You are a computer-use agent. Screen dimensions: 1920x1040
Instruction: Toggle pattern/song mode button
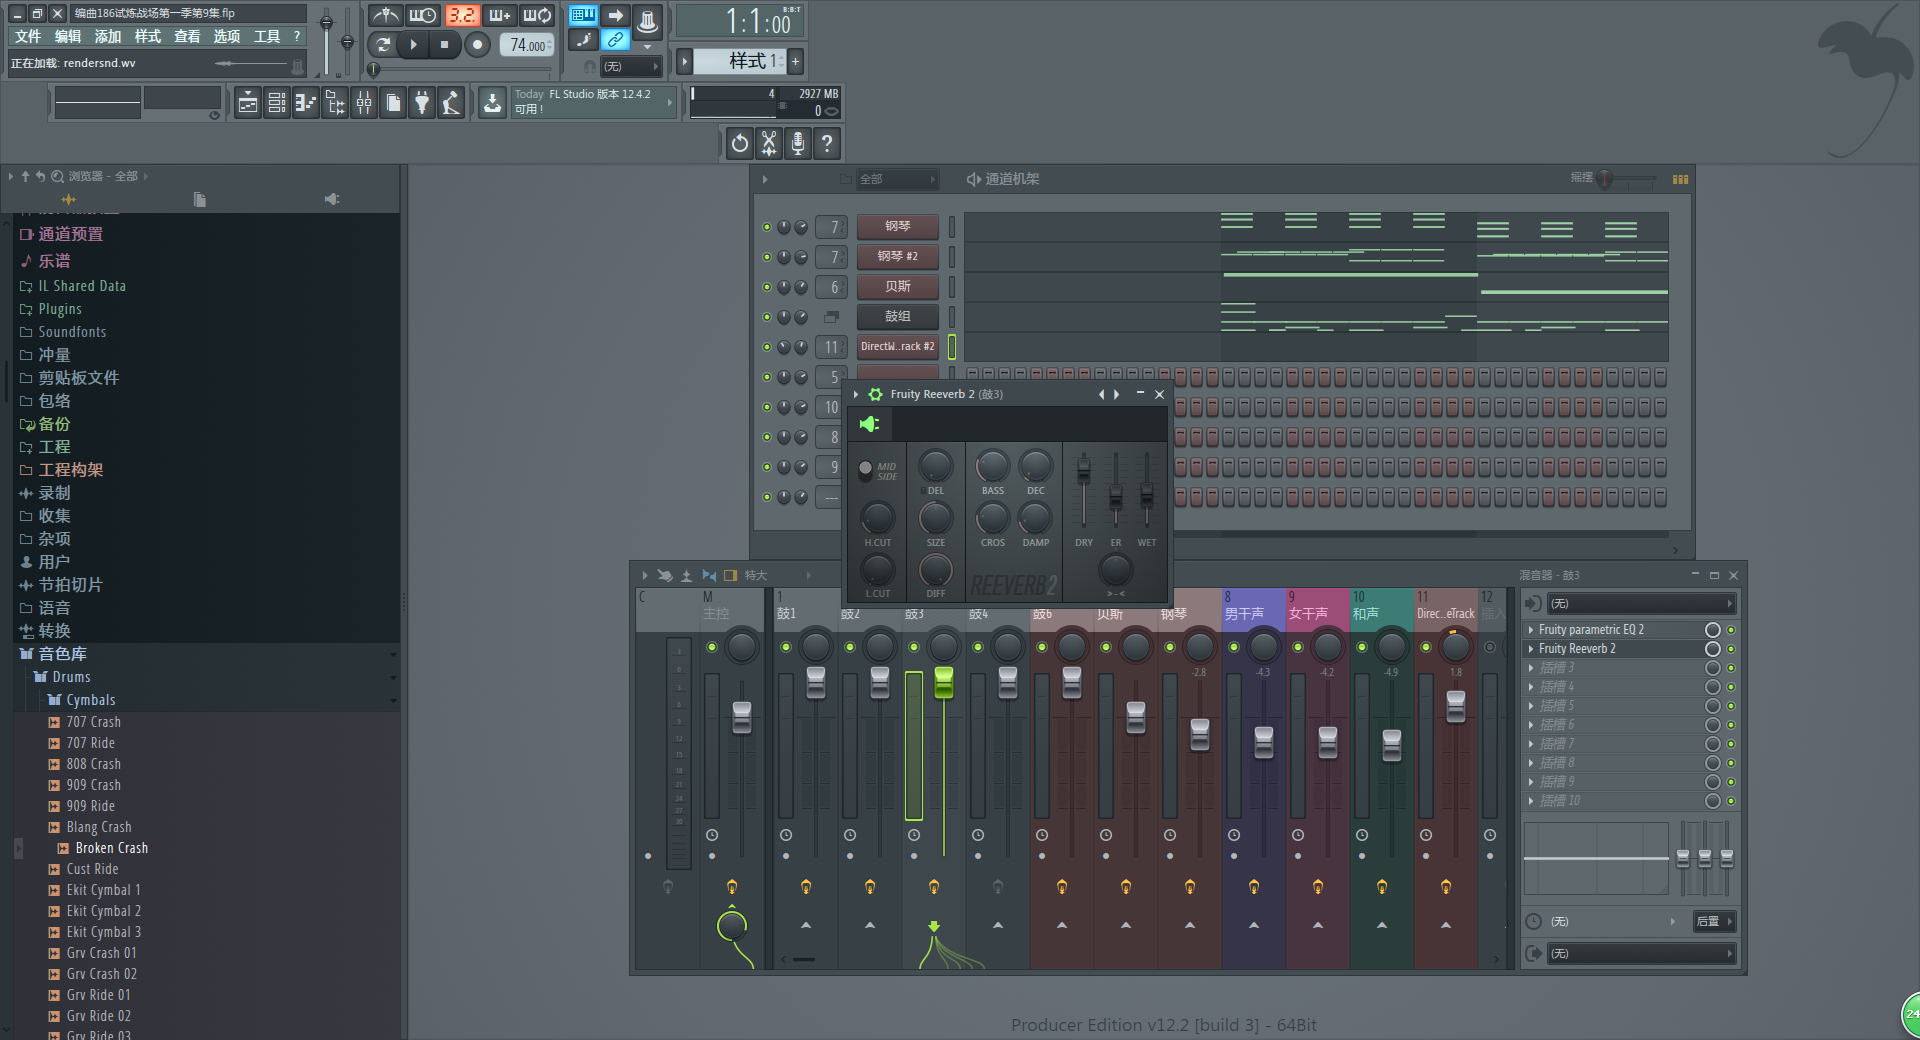[383, 44]
